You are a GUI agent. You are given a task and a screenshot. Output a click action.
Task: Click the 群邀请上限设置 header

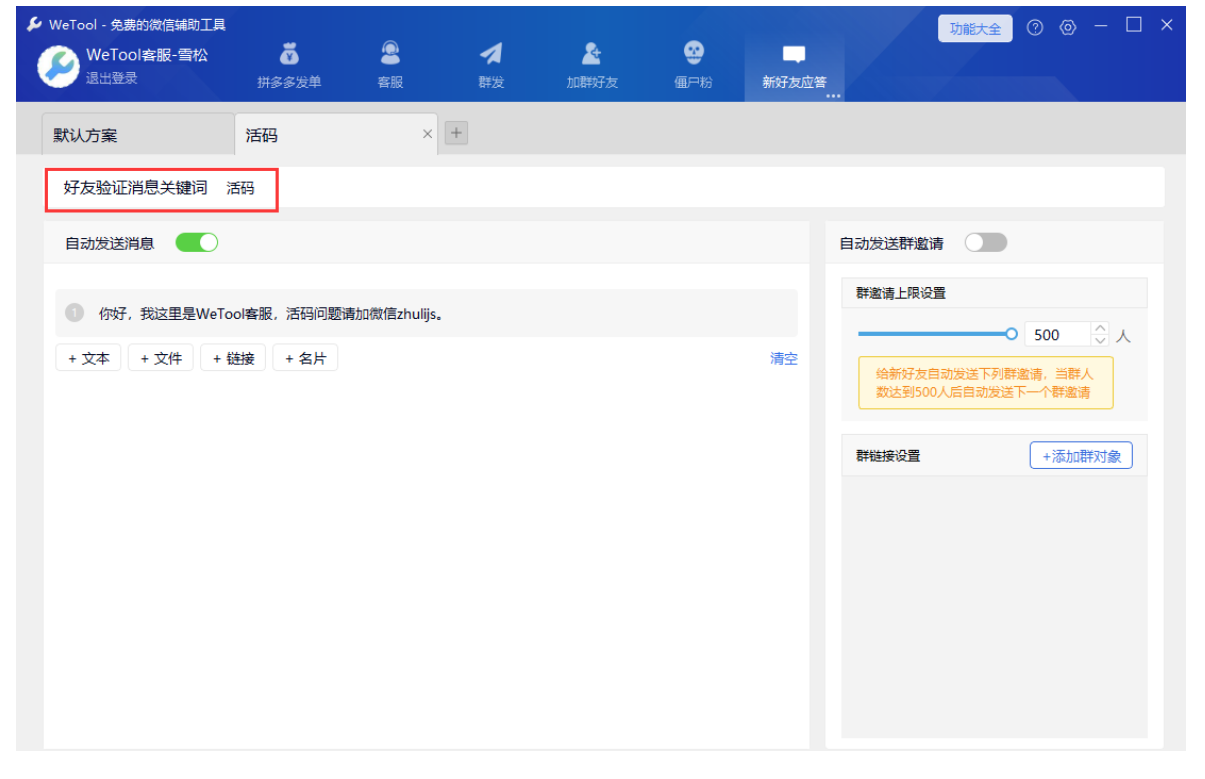pyautogui.click(x=995, y=293)
